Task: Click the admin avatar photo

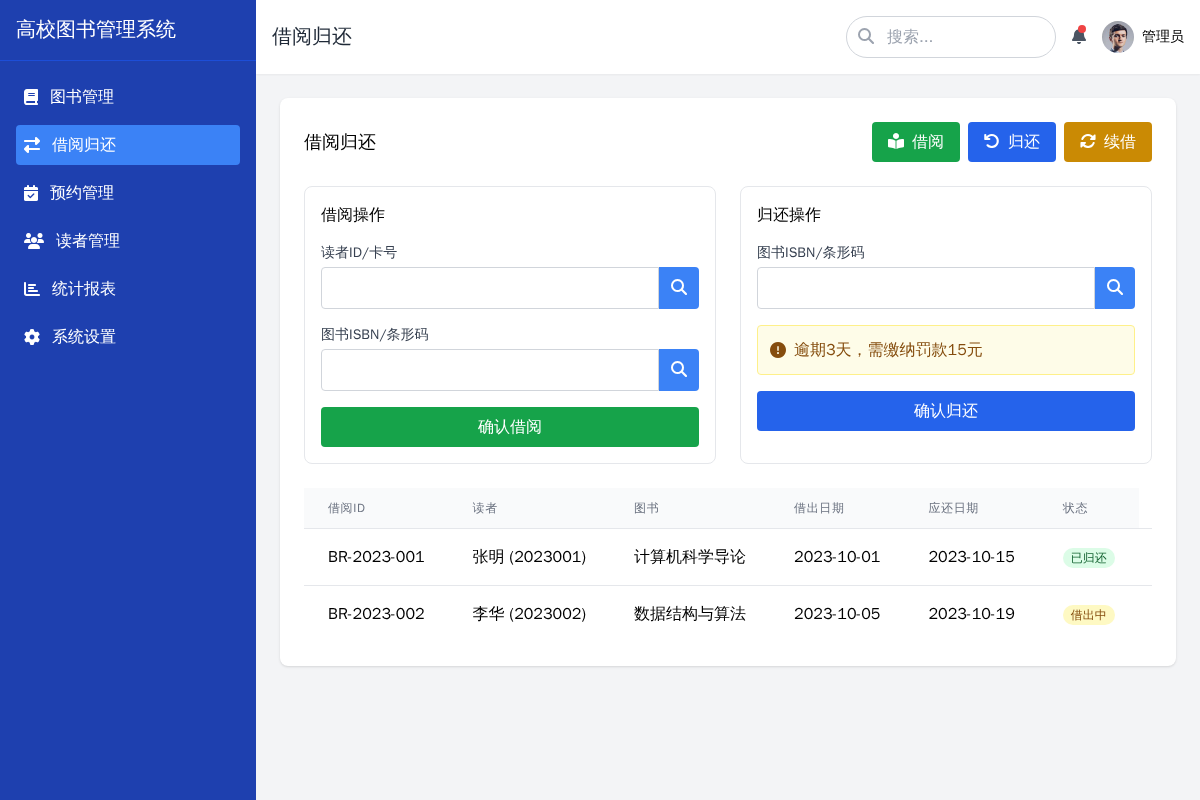Action: point(1117,36)
